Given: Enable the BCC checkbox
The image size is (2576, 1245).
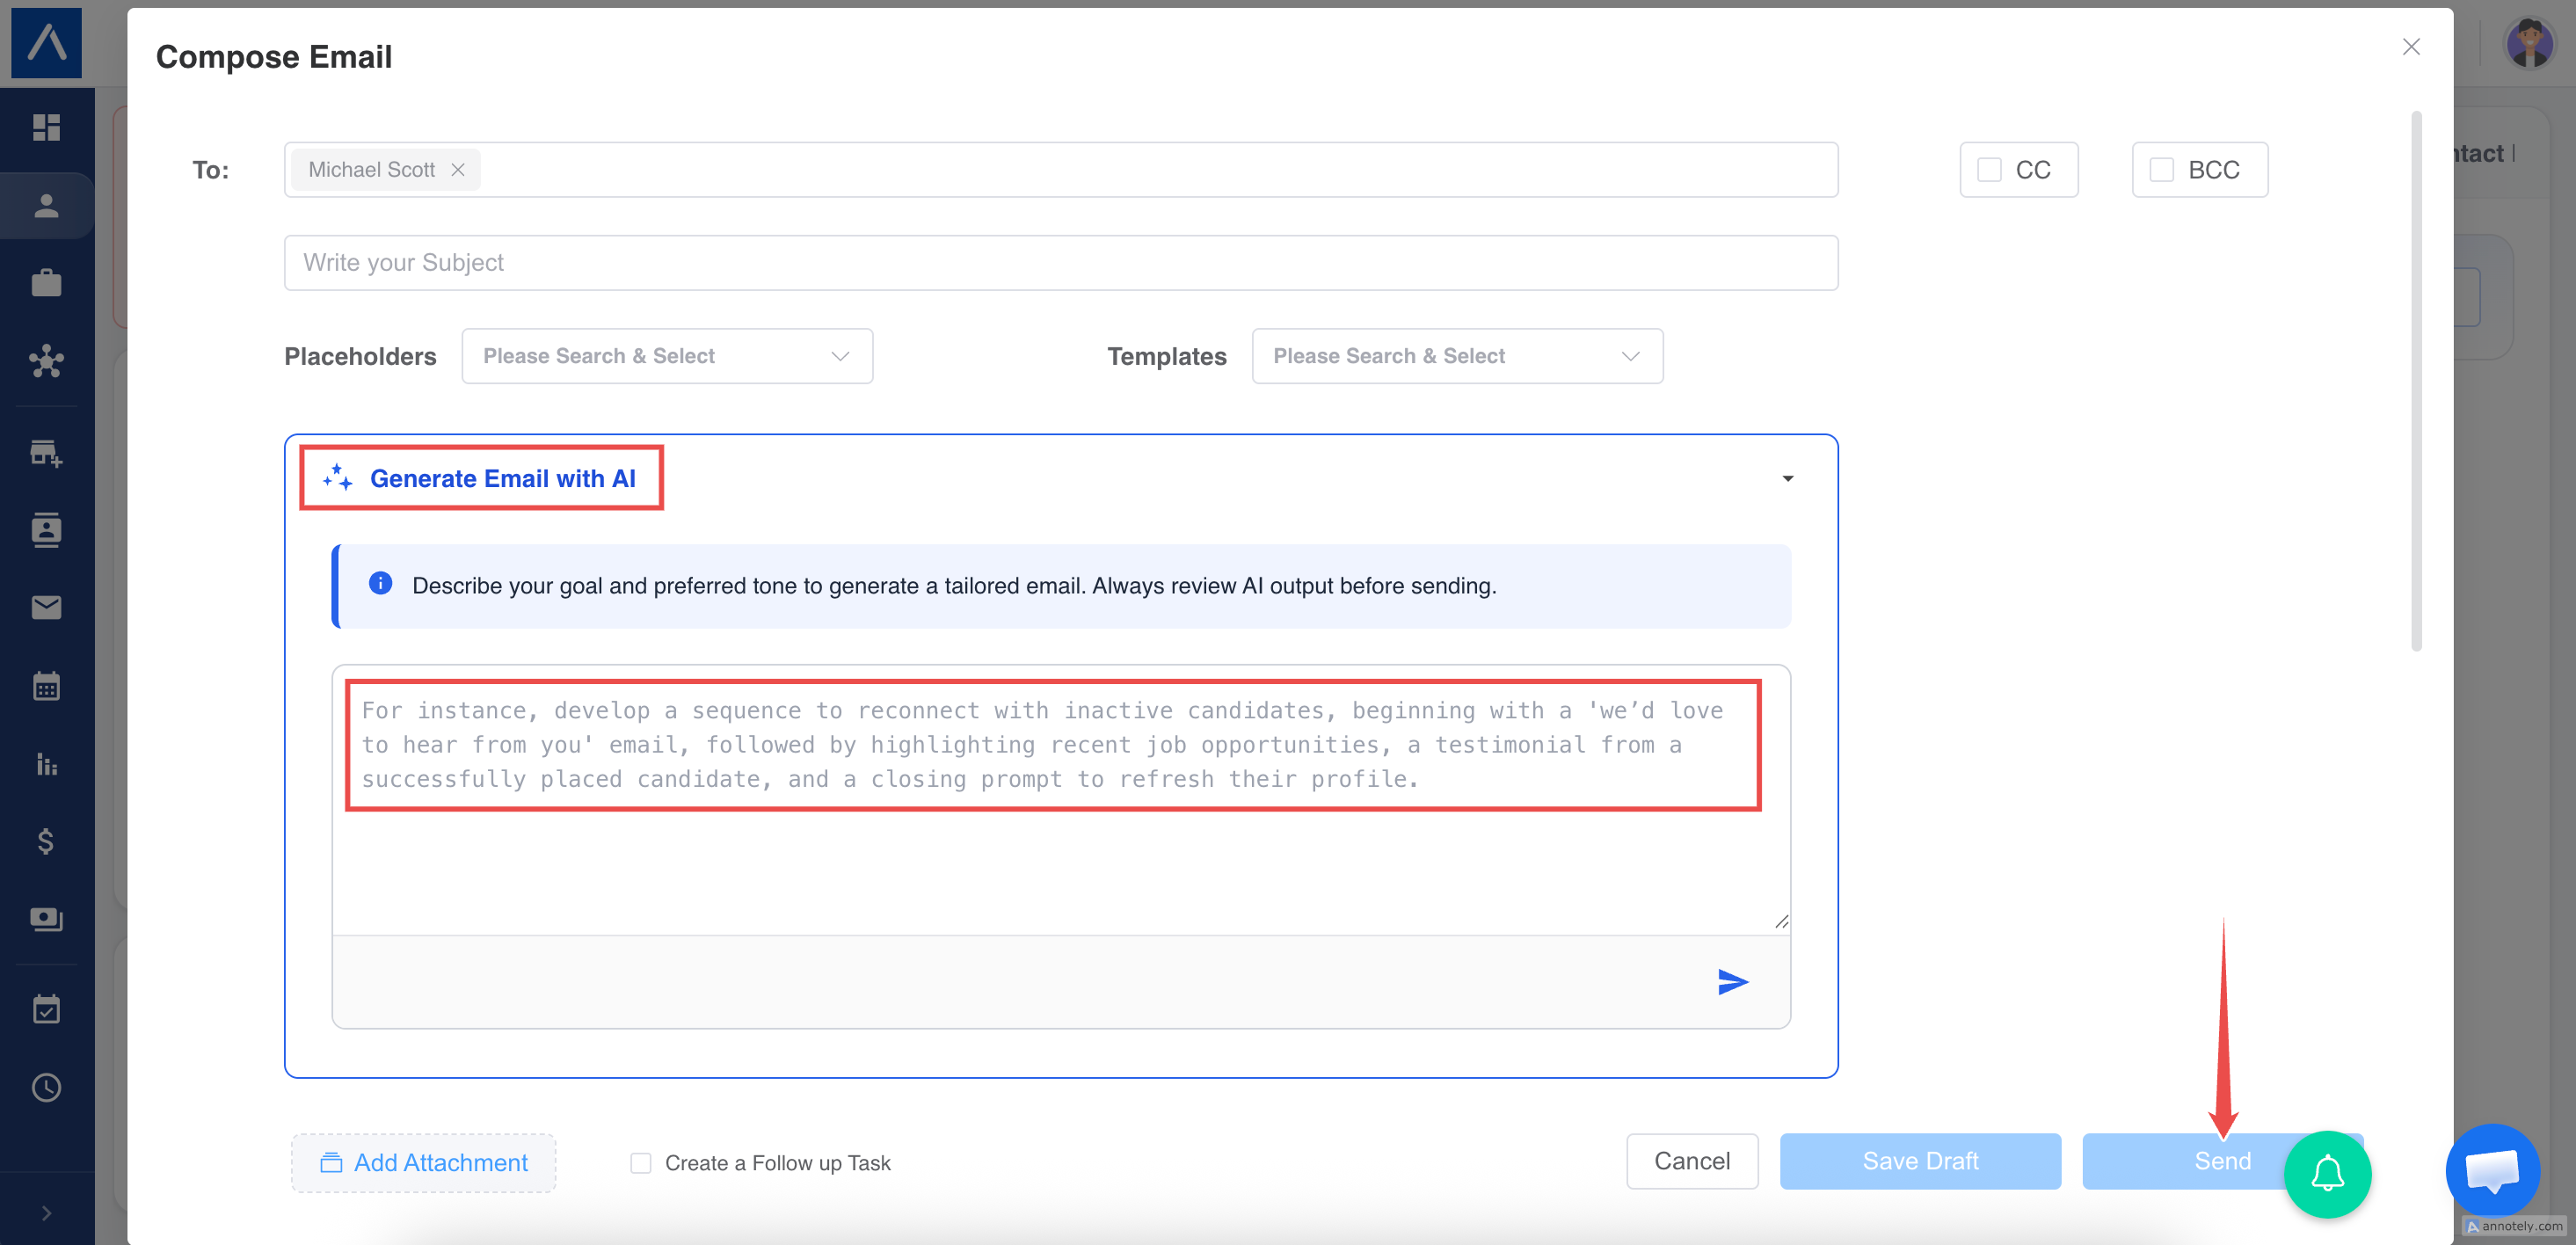Looking at the screenshot, I should click(x=2161, y=170).
